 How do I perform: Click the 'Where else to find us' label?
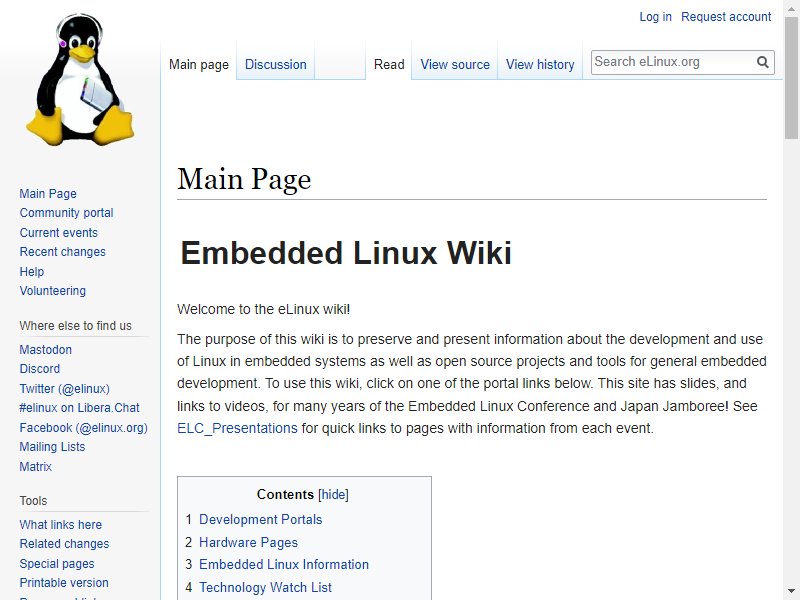[x=76, y=326]
